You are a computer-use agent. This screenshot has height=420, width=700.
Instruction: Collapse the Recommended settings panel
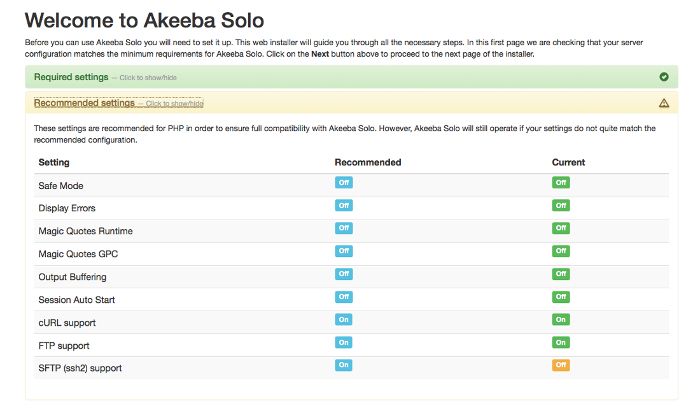(351, 103)
